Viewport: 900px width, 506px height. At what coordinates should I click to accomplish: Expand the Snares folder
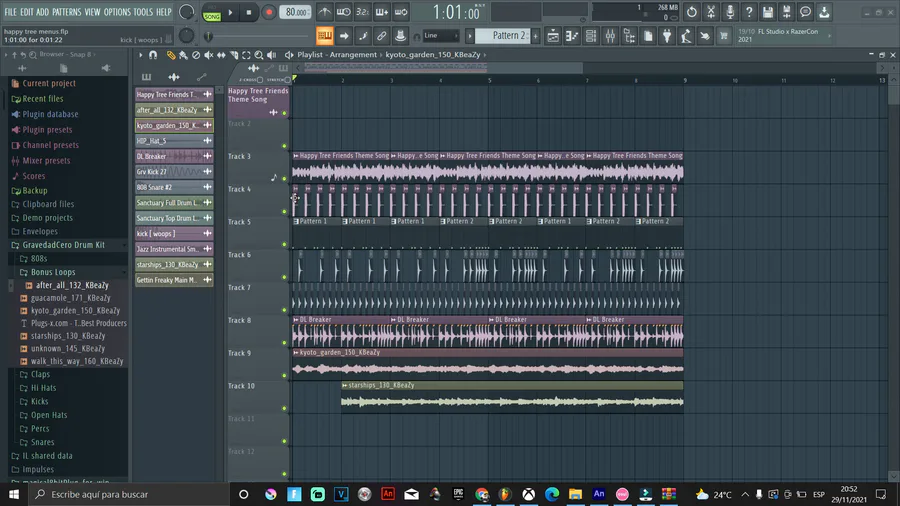pyautogui.click(x=42, y=442)
